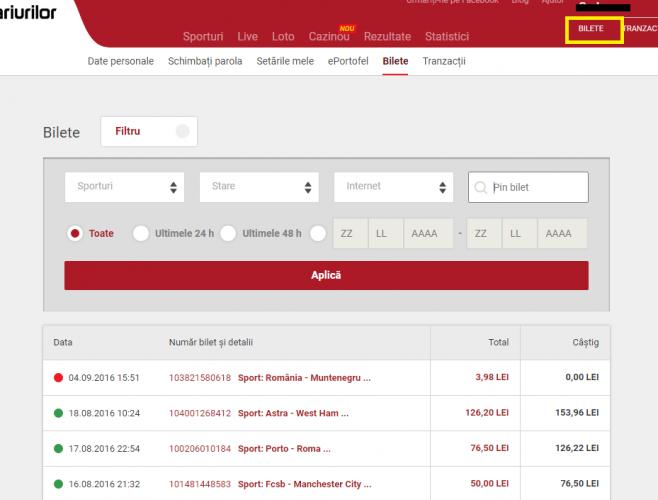Click the Data column header
This screenshot has height=500, width=658.
click(63, 343)
